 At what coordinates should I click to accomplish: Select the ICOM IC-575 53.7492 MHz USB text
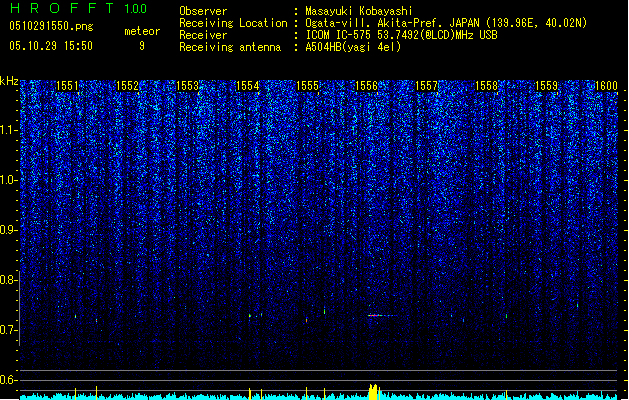(401, 35)
